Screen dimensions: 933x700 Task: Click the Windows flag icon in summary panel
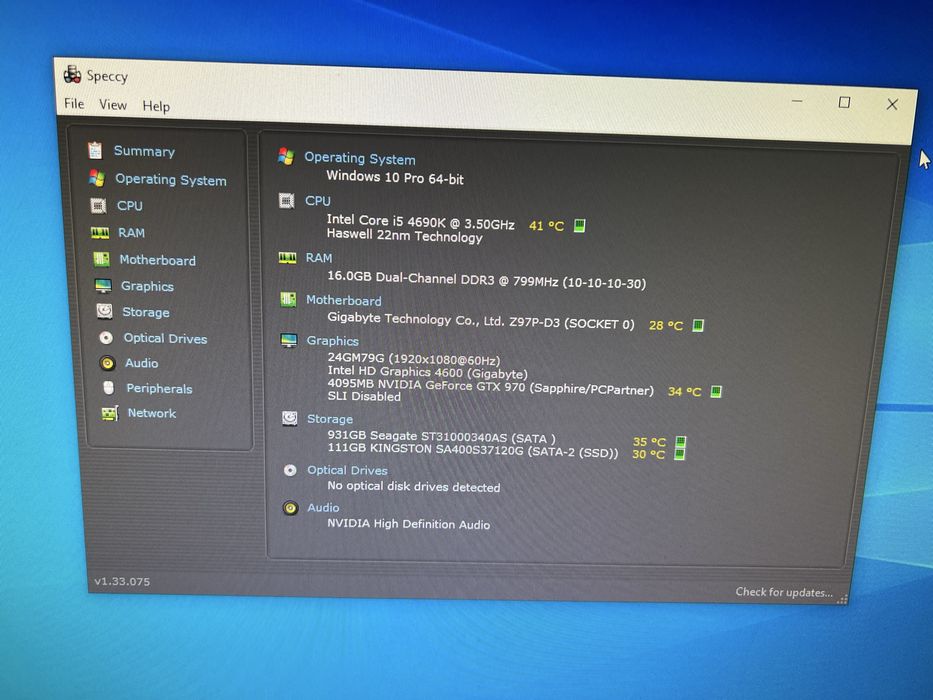click(x=286, y=157)
